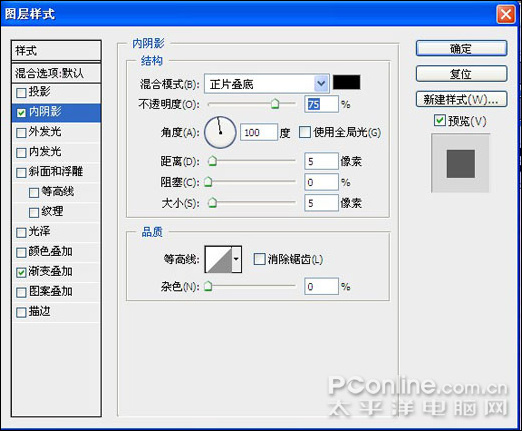Enable the 描边 stroke checkbox

coord(21,313)
